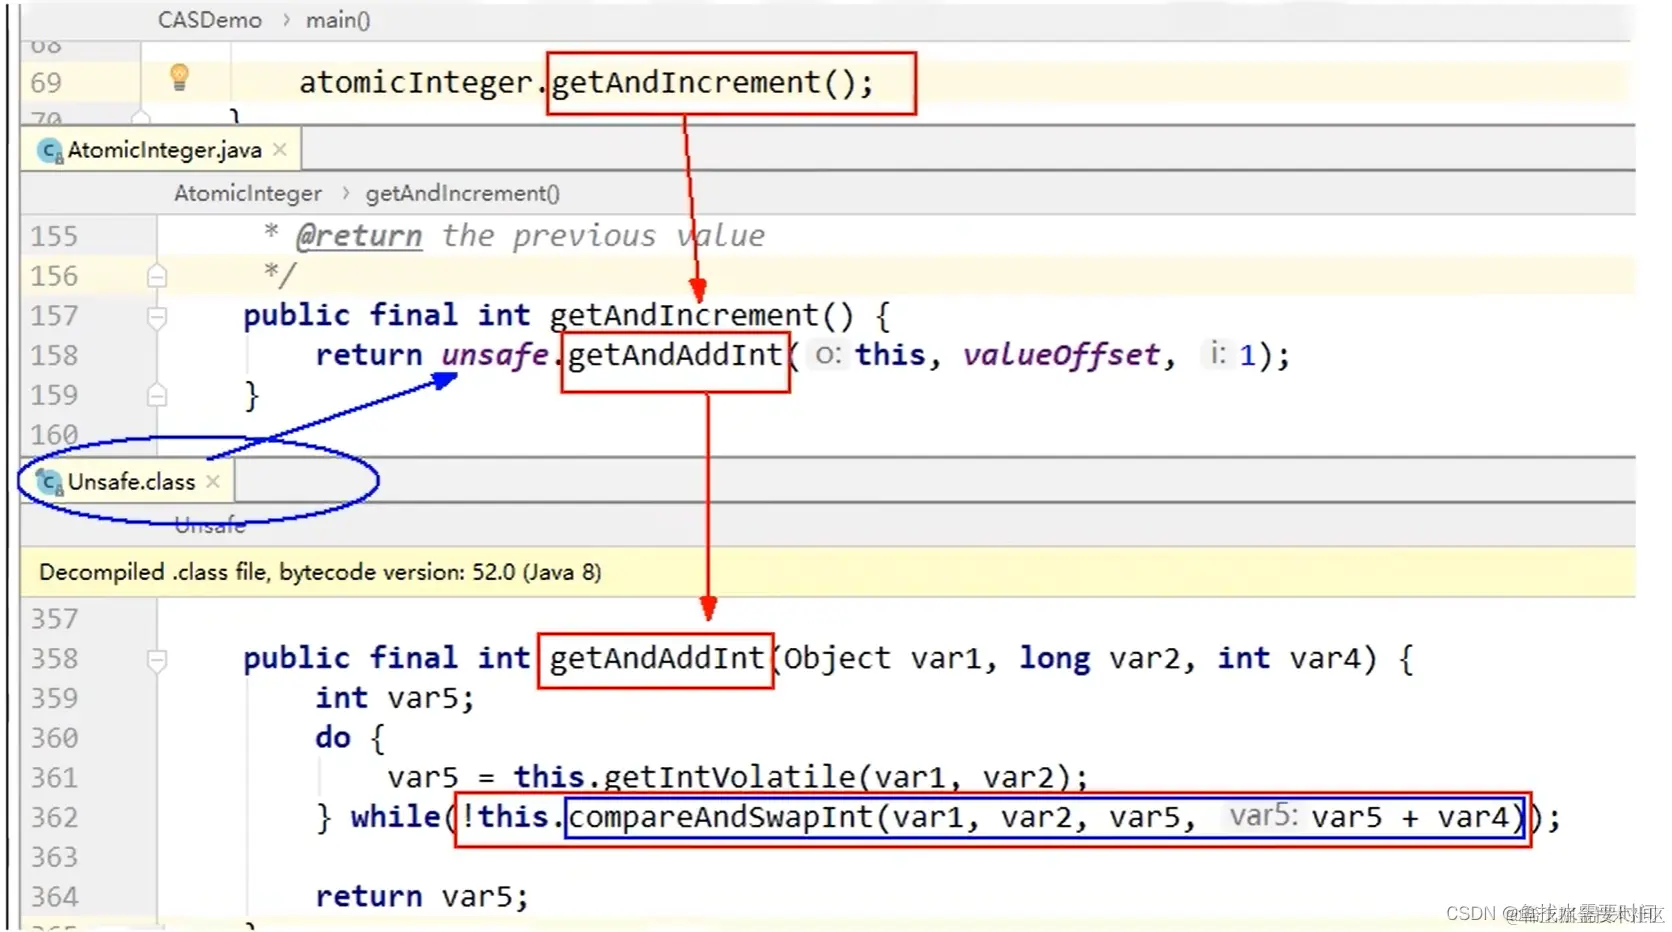Click line number 158 in the gutter
Image resolution: width=1672 pixels, height=932 pixels.
click(x=54, y=355)
